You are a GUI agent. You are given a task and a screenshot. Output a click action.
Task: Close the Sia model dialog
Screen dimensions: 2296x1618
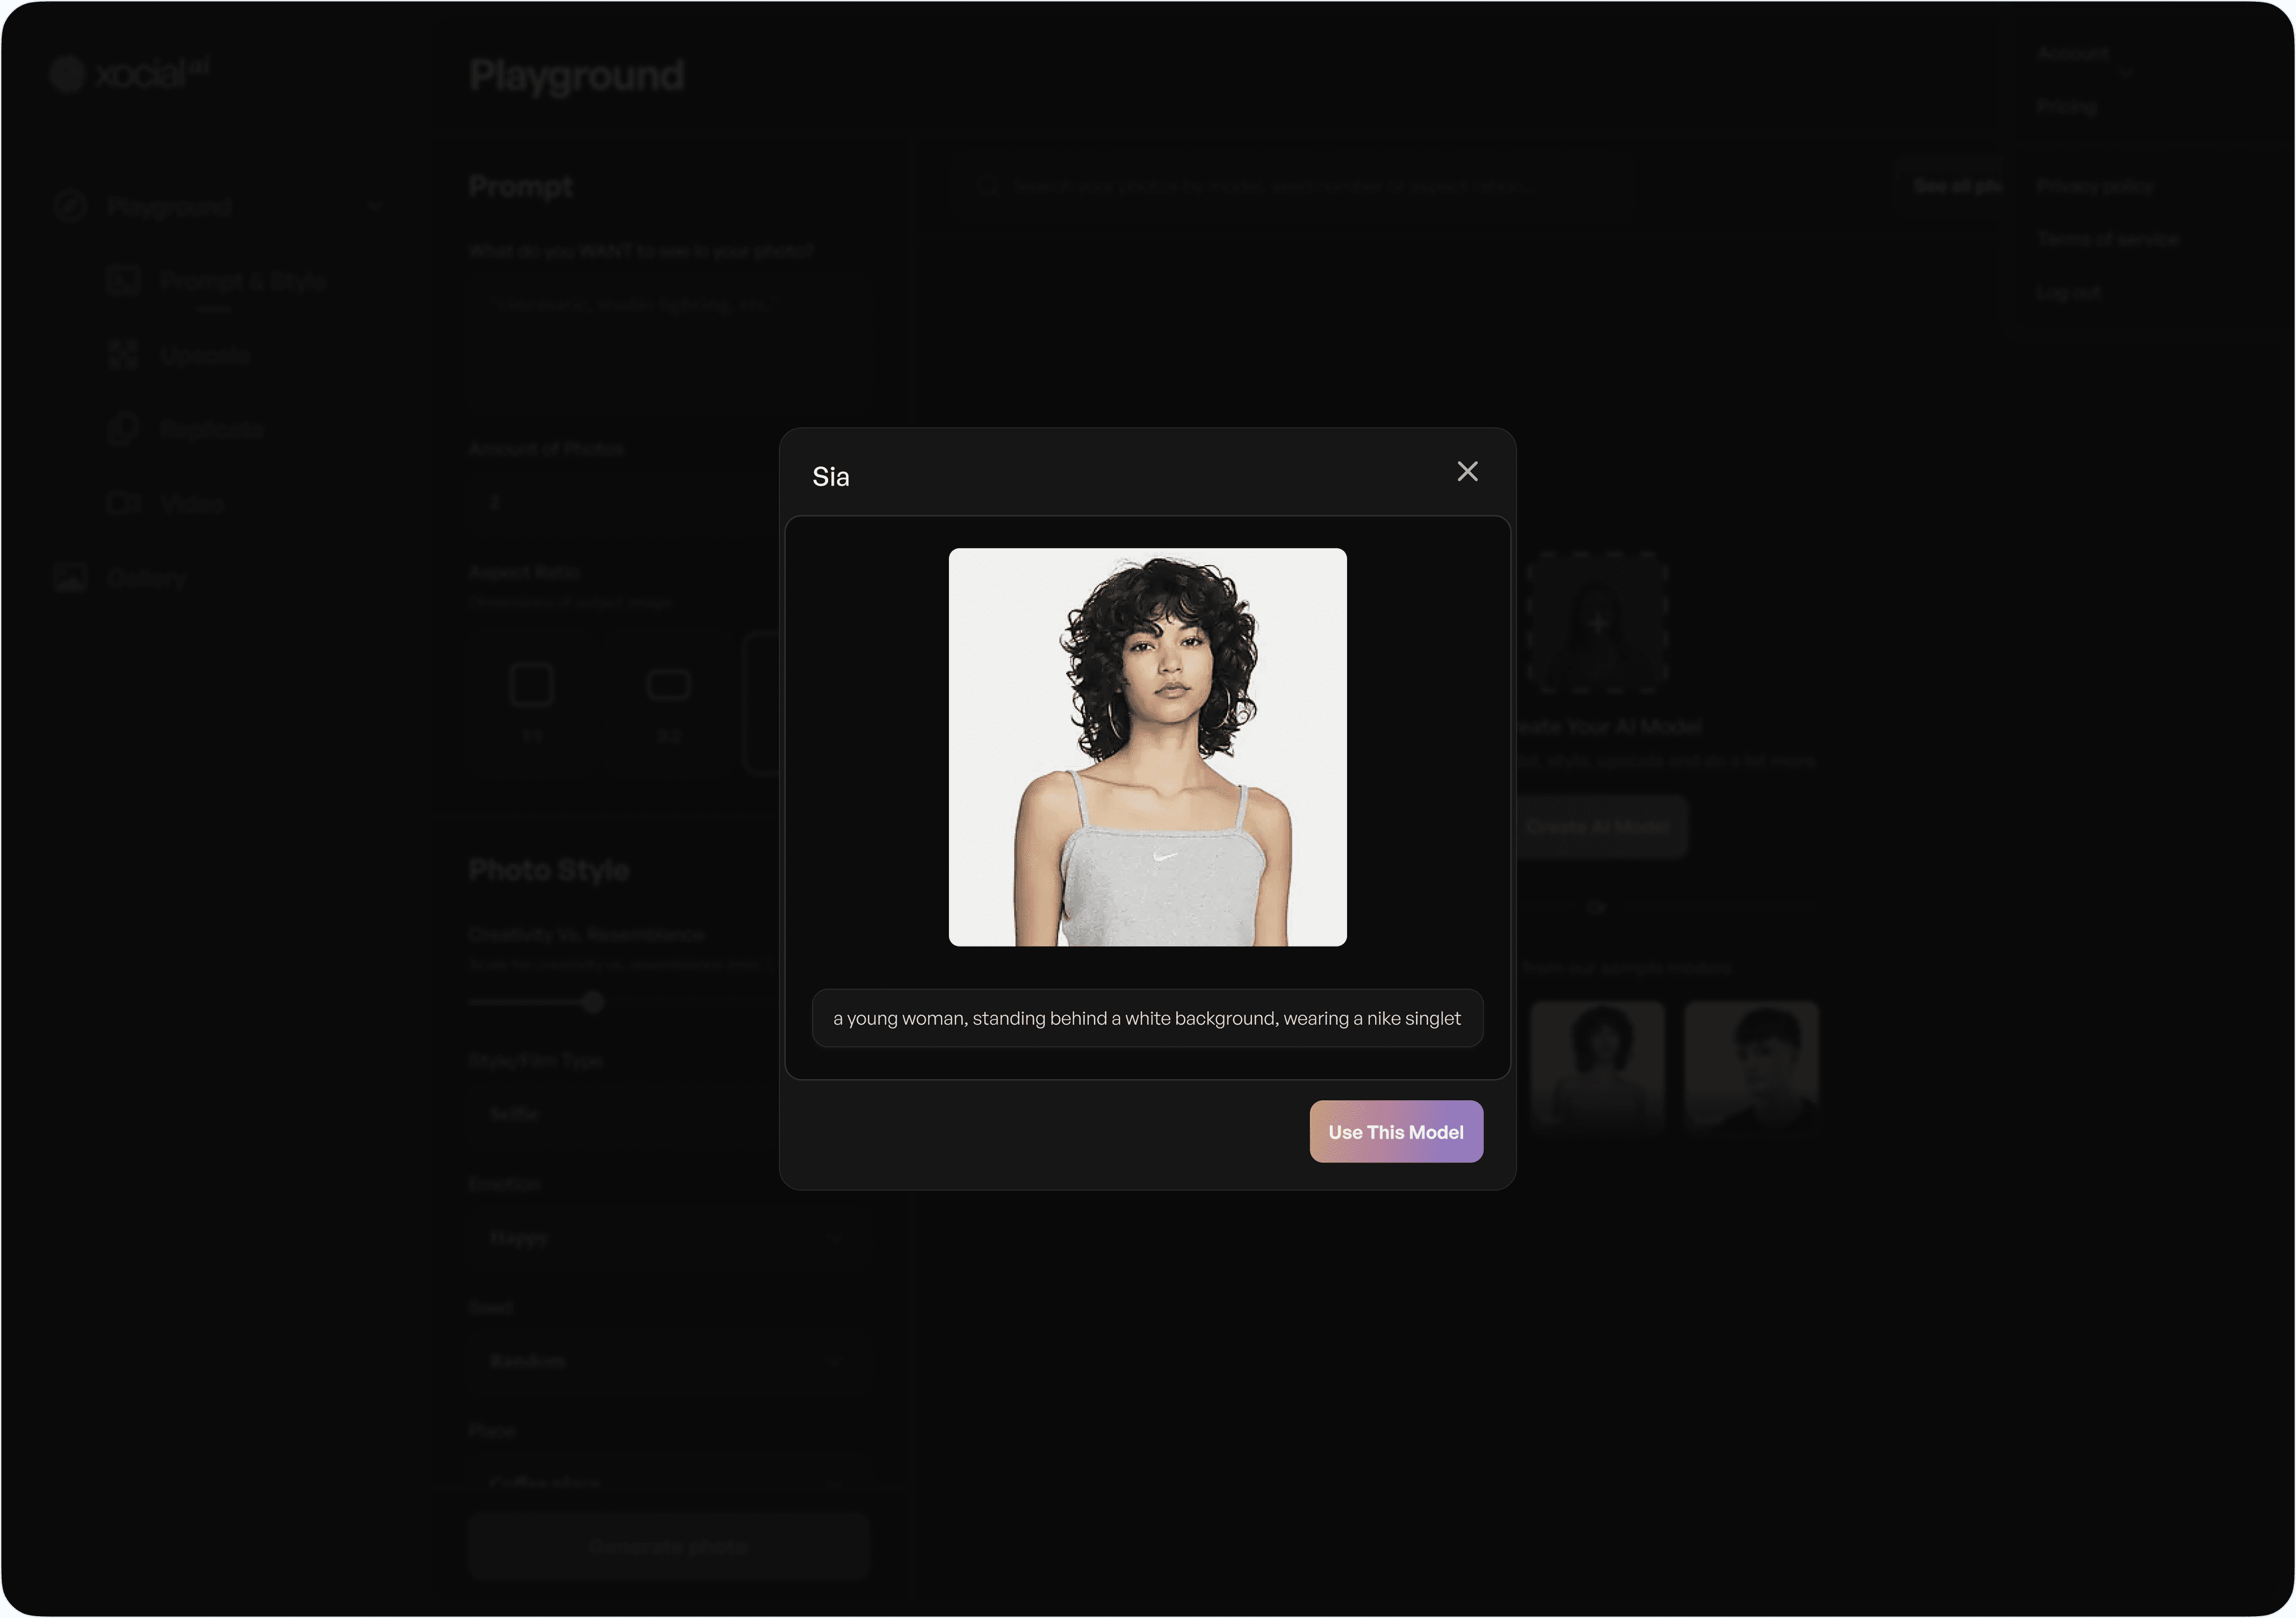1467,471
